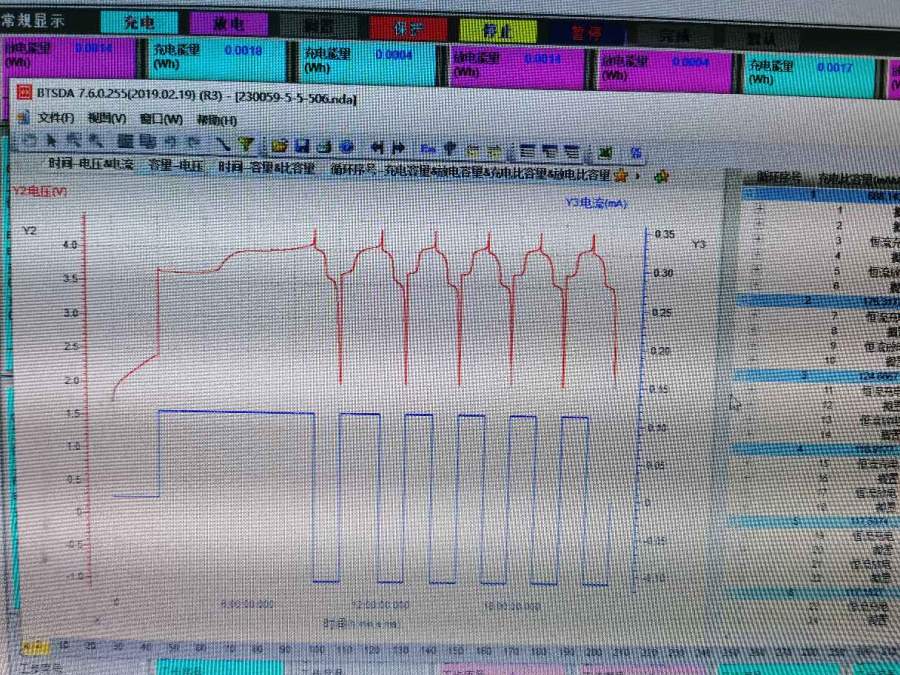Select cycle 5 highlighted row in table

click(x=814, y=521)
